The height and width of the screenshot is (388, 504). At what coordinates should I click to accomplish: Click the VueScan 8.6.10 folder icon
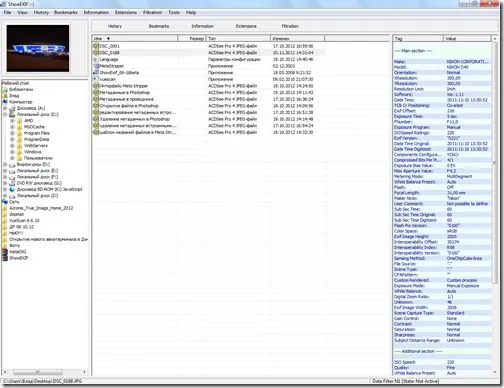coord(5,220)
